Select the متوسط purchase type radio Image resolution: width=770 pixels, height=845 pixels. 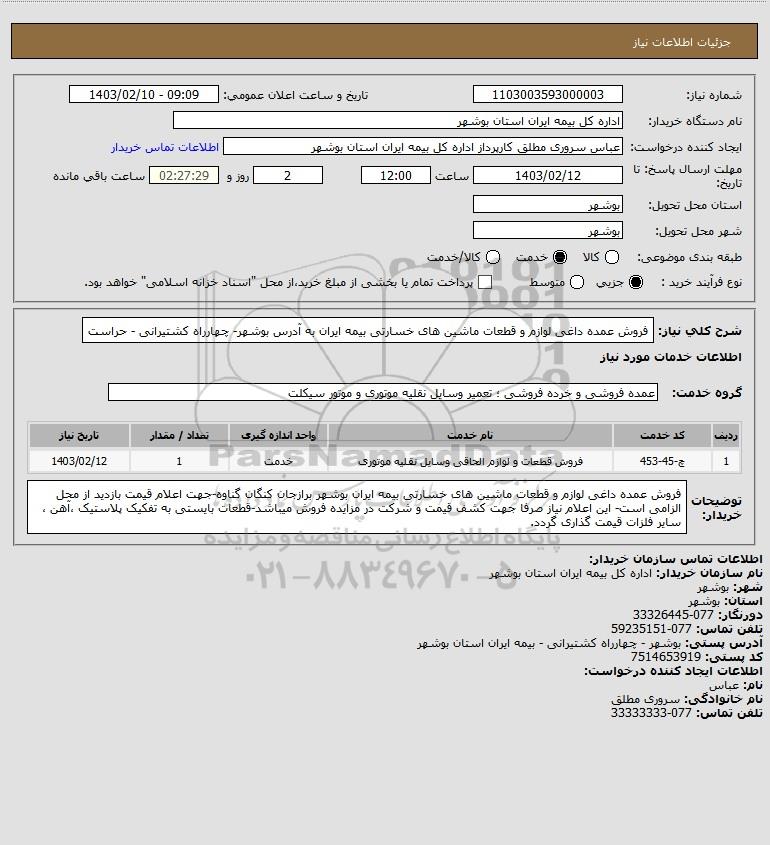(577, 282)
